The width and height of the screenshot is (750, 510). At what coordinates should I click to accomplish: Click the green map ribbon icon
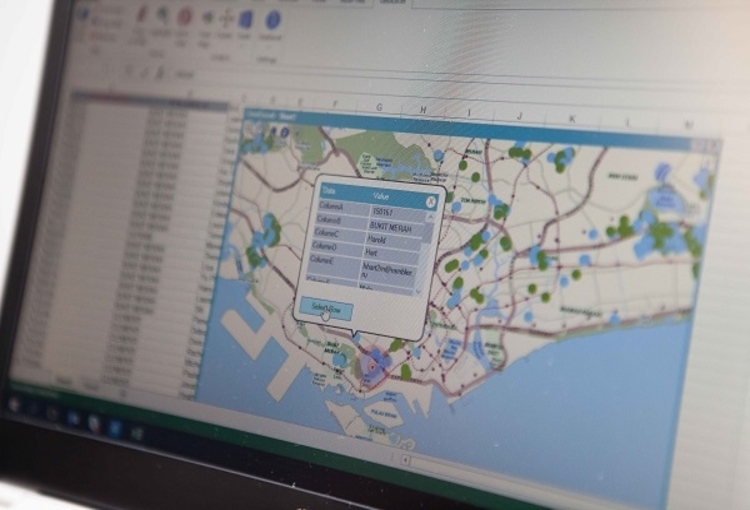[162, 16]
